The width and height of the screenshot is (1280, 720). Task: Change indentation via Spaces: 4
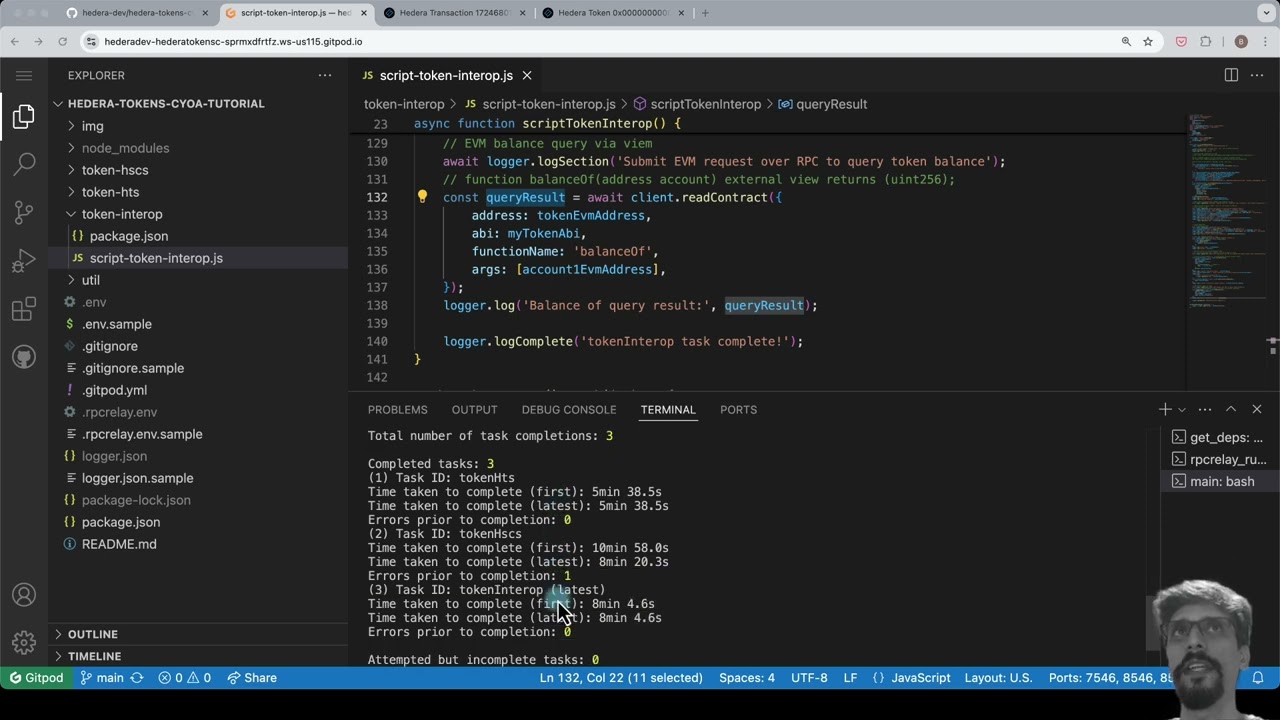coord(747,678)
